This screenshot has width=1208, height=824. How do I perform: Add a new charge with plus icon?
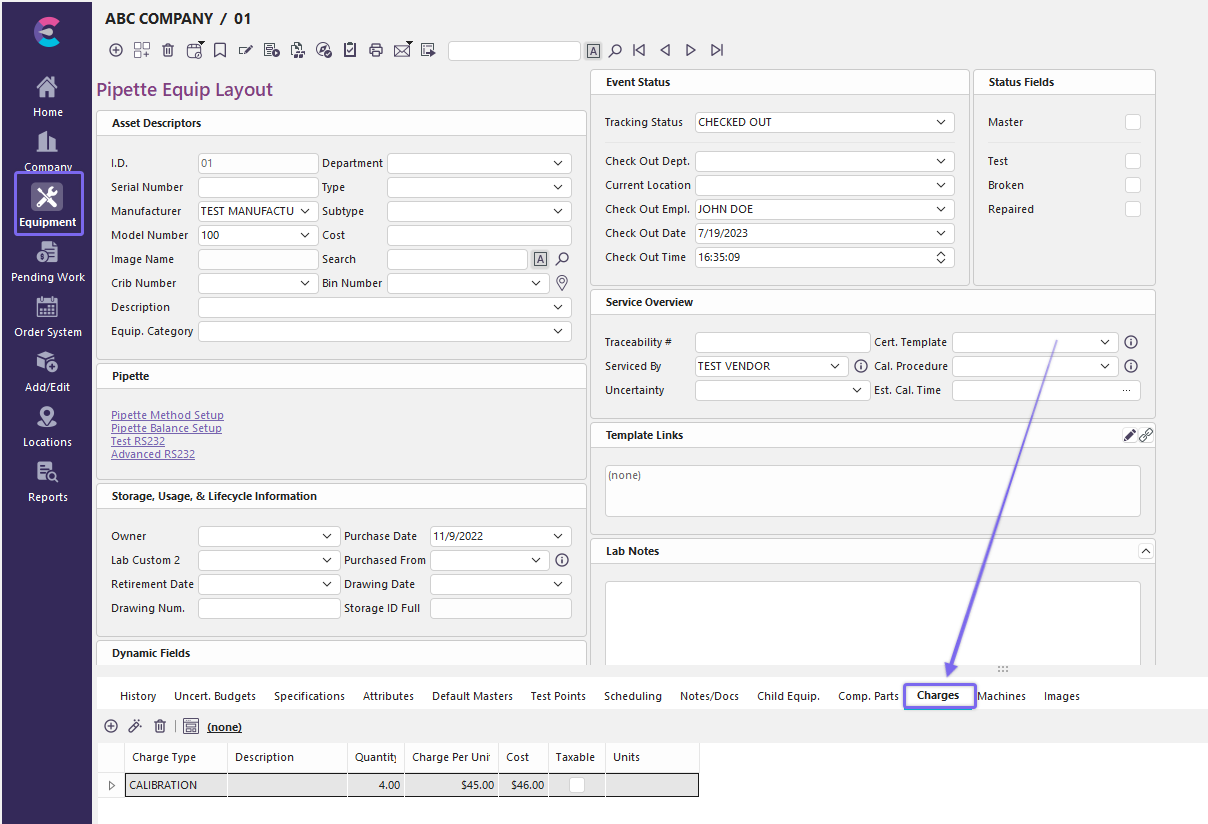coord(111,726)
